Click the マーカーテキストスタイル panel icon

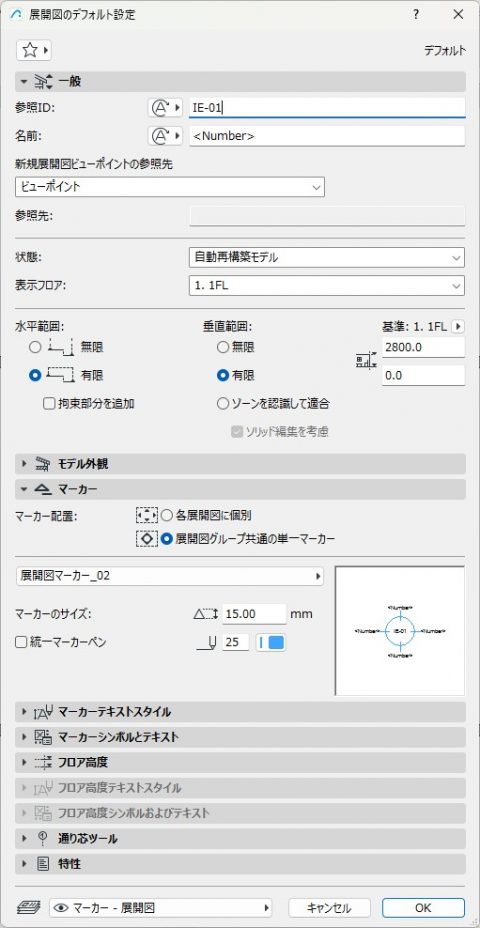44,712
